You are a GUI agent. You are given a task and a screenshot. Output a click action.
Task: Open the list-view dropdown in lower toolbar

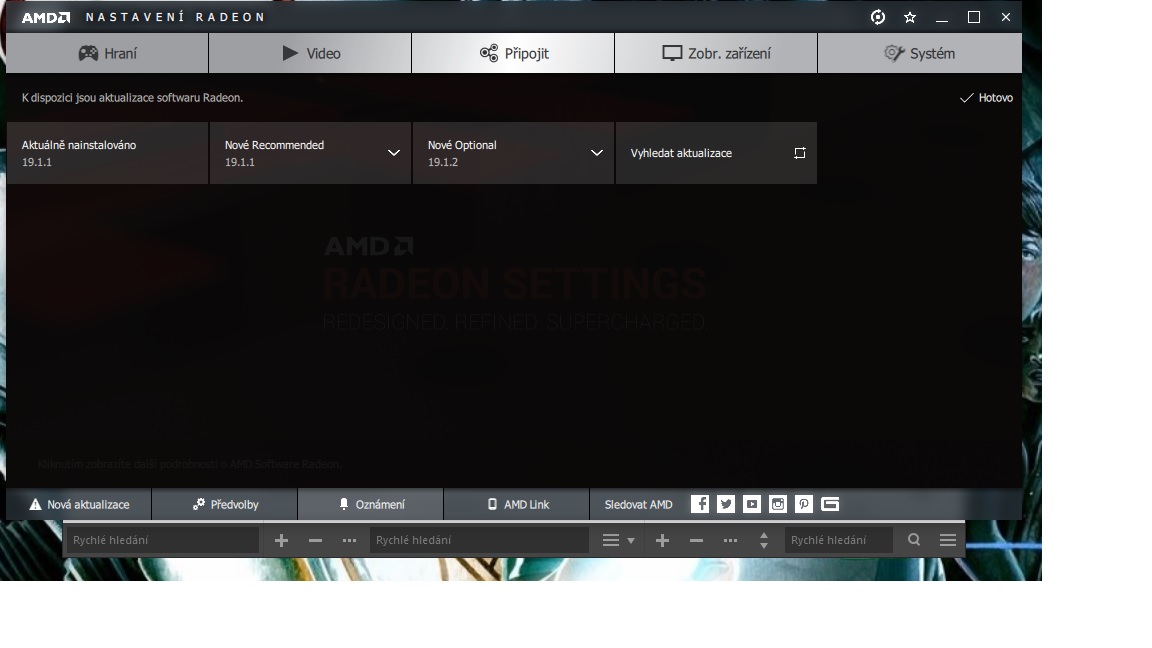pyautogui.click(x=619, y=541)
